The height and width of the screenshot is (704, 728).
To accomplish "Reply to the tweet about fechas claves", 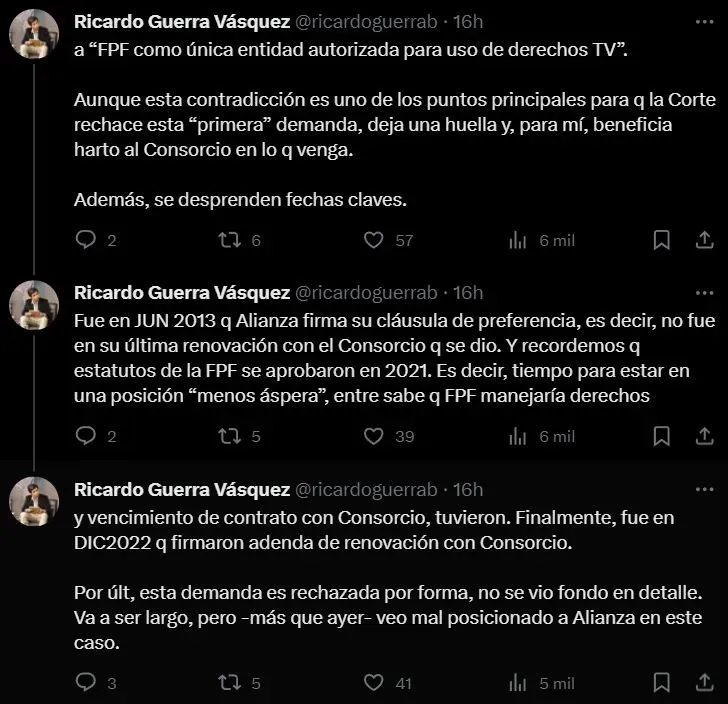I will point(86,240).
